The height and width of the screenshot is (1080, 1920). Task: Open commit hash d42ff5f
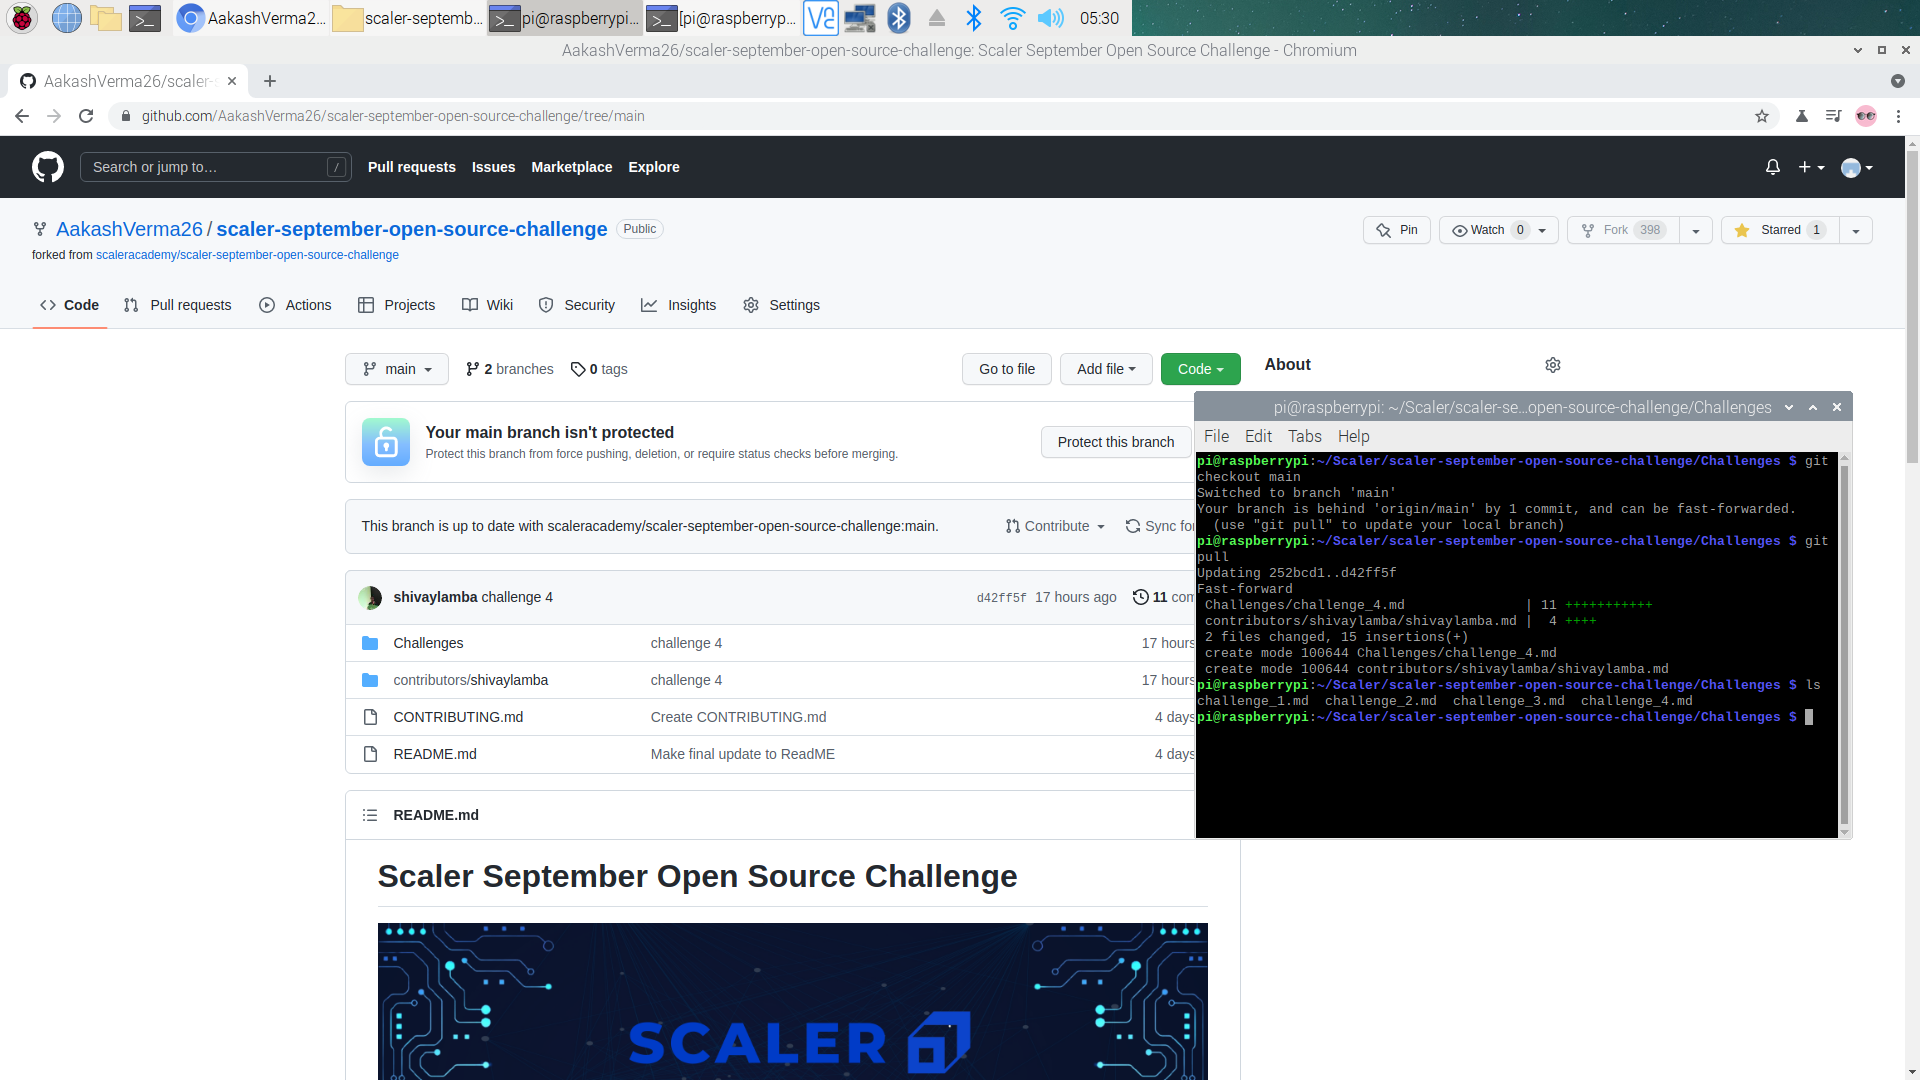coord(1001,598)
